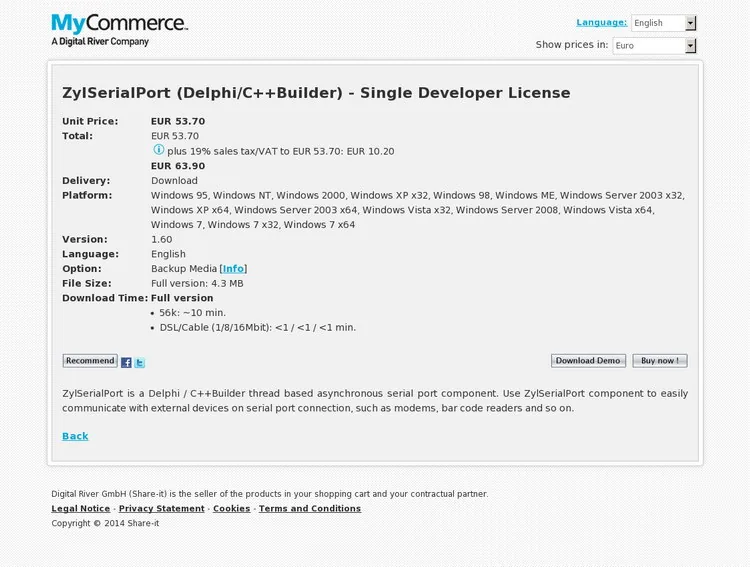Share on Facebook icon
This screenshot has width=750, height=567.
click(x=126, y=363)
